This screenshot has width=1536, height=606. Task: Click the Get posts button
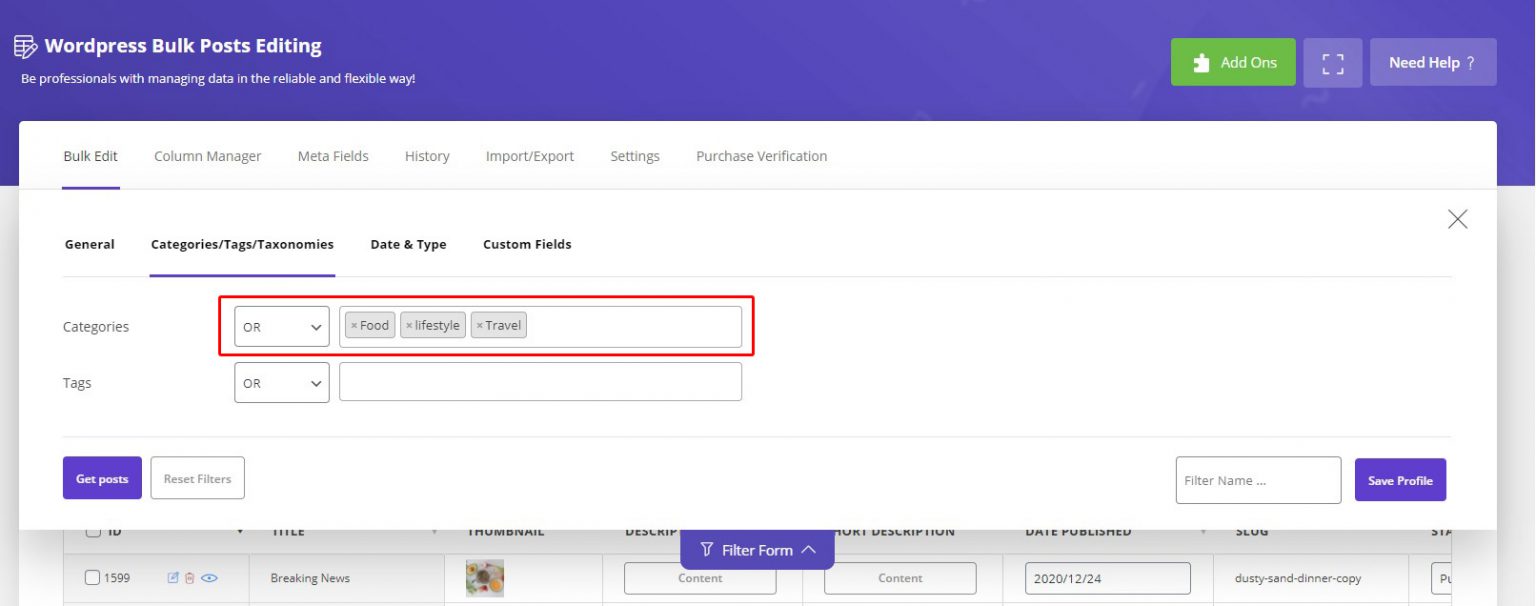tap(102, 479)
